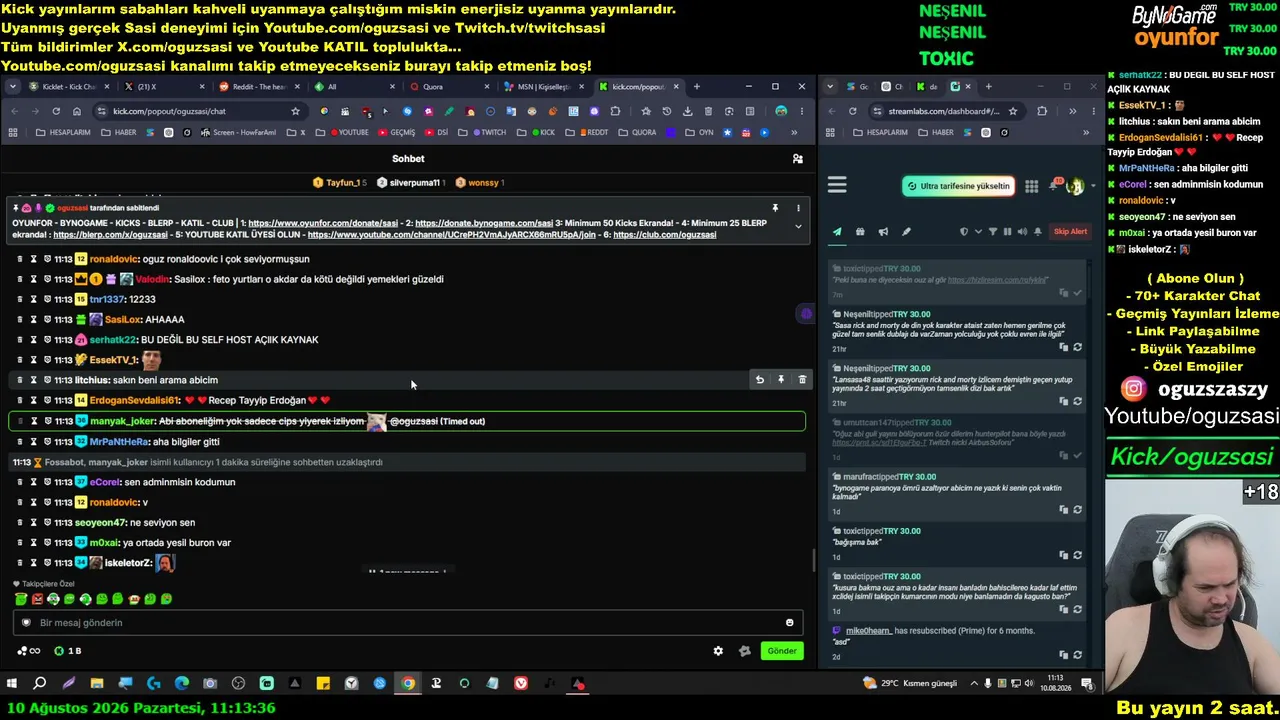The height and width of the screenshot is (720, 1280).
Task: Select the megaphone icon tab in Streamlabs
Action: (x=883, y=232)
